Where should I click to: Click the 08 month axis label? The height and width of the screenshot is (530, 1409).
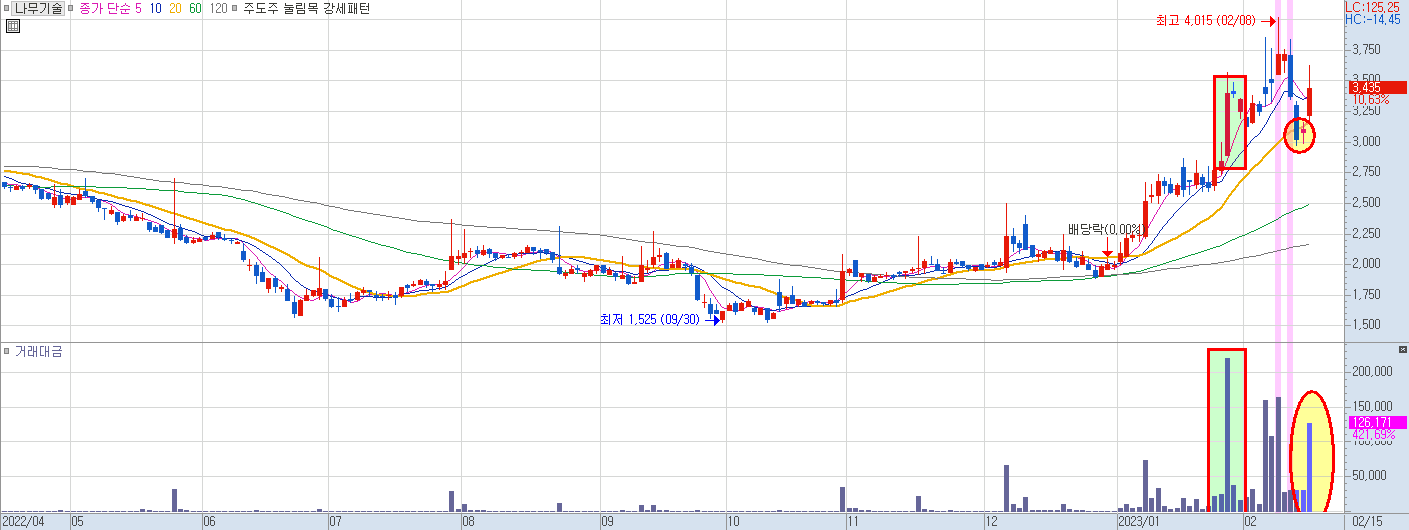(x=467, y=522)
